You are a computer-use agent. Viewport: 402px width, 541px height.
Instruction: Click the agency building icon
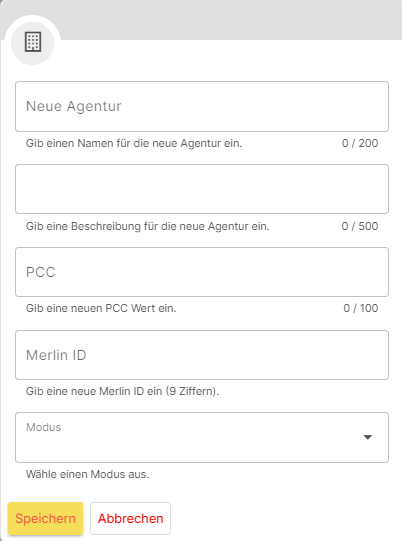[33, 42]
